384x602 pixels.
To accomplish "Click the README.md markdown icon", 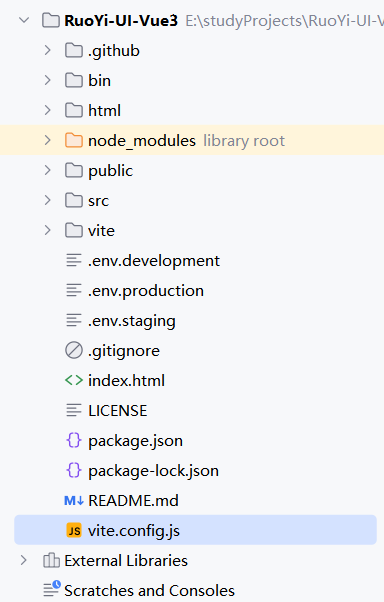I will [74, 501].
